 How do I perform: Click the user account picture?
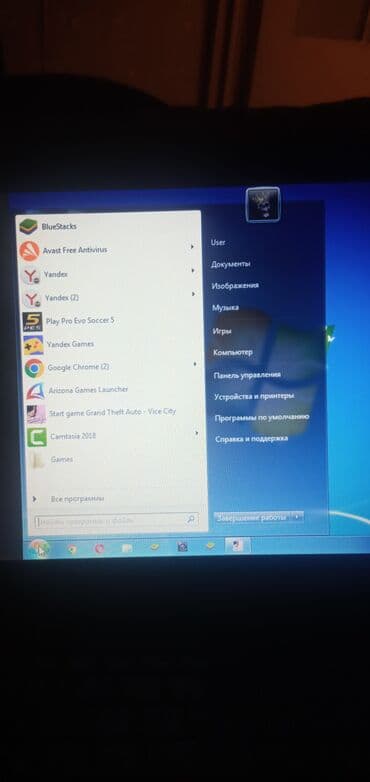(x=263, y=204)
